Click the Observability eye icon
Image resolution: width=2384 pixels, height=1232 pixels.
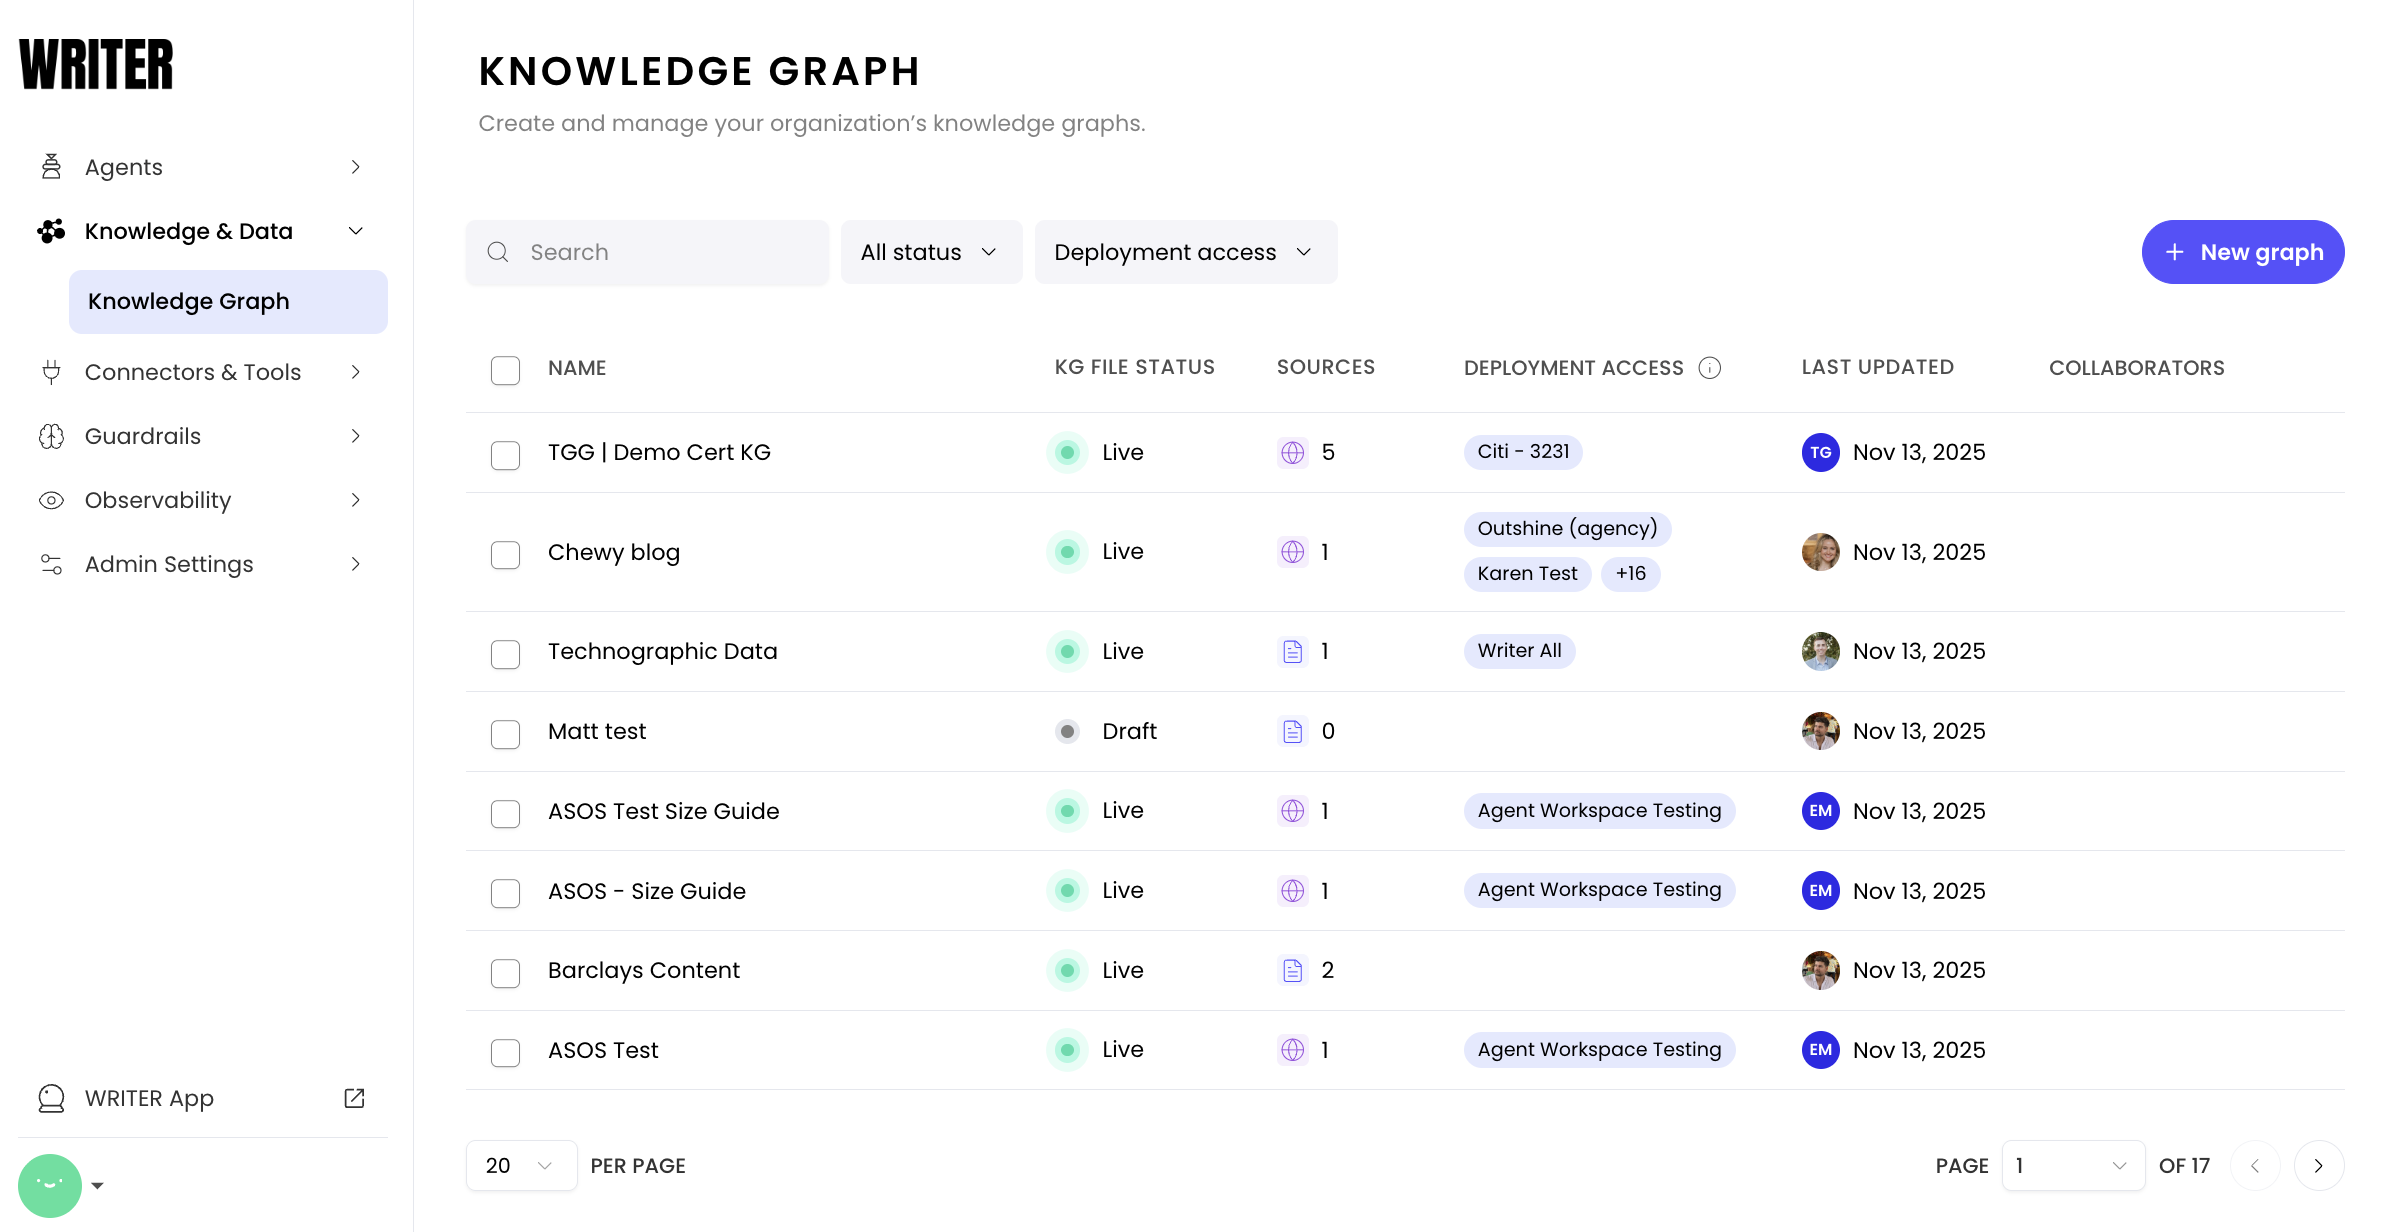click(x=51, y=500)
